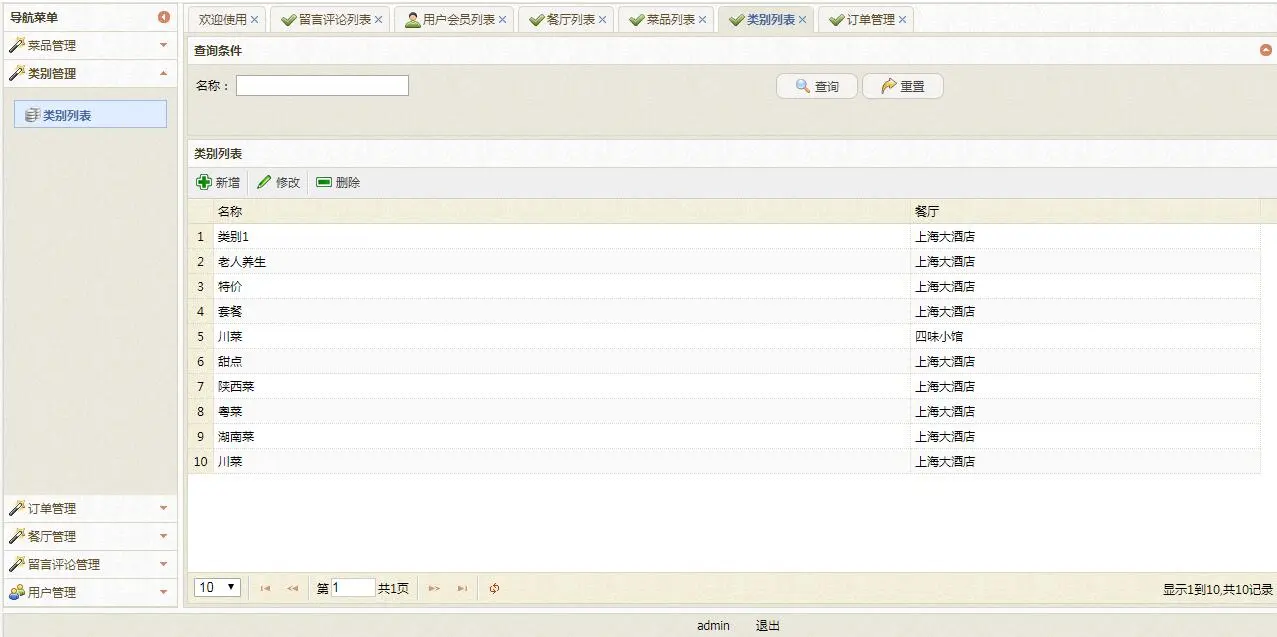Expand the 留言评论管理 menu section
1277x637 pixels.
click(164, 564)
